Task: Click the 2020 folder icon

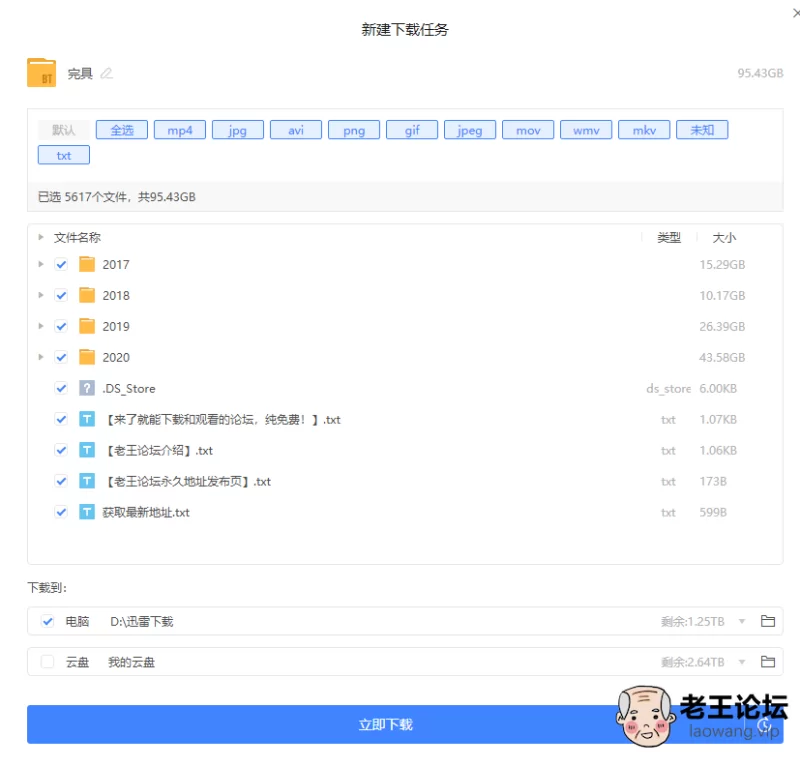Action: [87, 357]
